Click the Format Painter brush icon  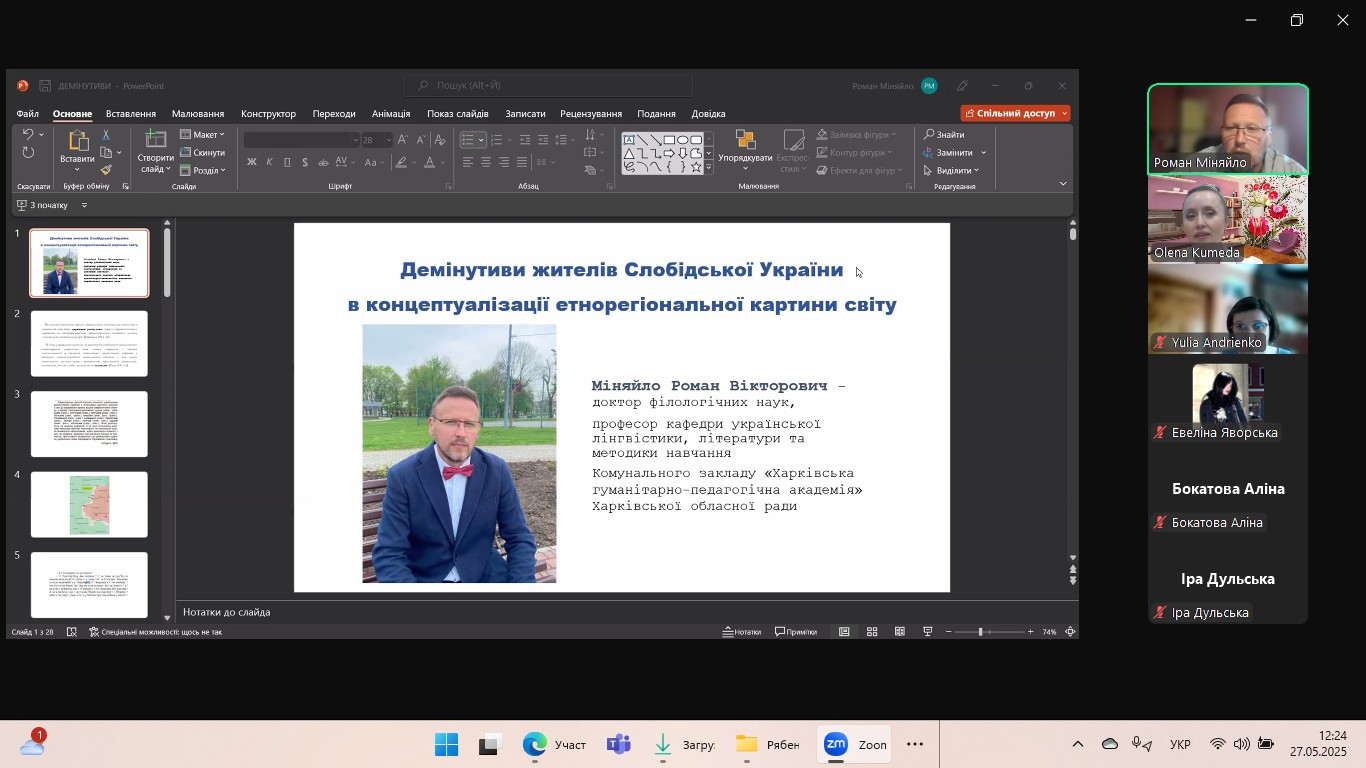click(x=106, y=170)
